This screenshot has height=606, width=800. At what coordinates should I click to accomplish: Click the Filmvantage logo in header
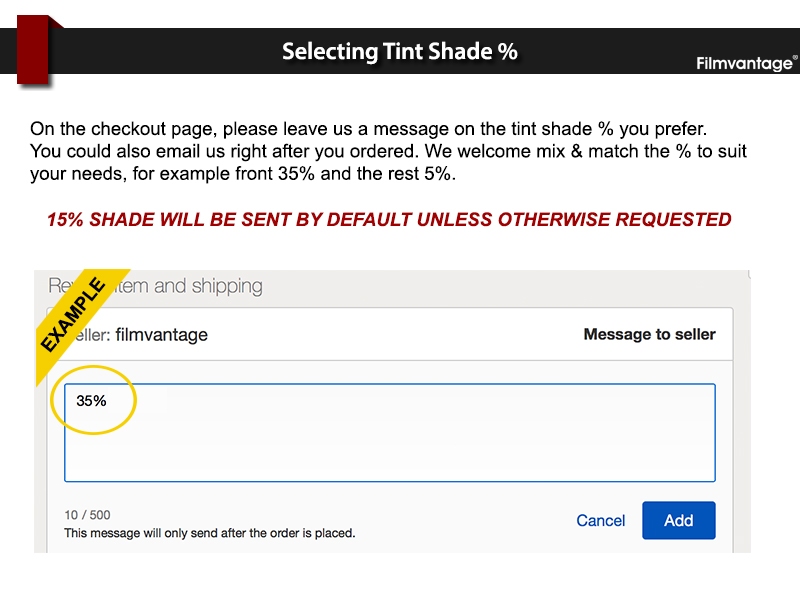pyautogui.click(x=744, y=64)
